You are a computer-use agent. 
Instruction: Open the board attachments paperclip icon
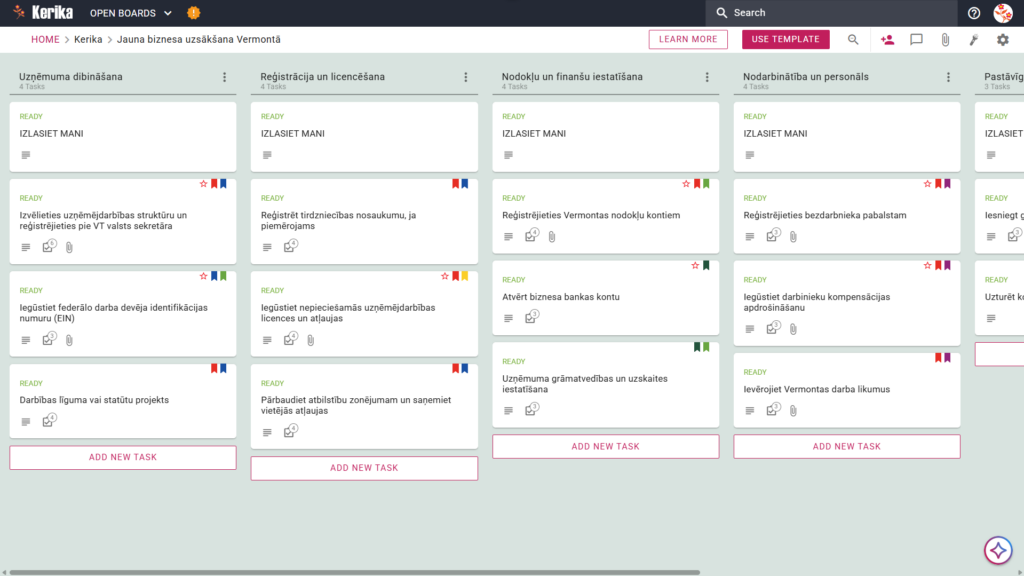945,40
